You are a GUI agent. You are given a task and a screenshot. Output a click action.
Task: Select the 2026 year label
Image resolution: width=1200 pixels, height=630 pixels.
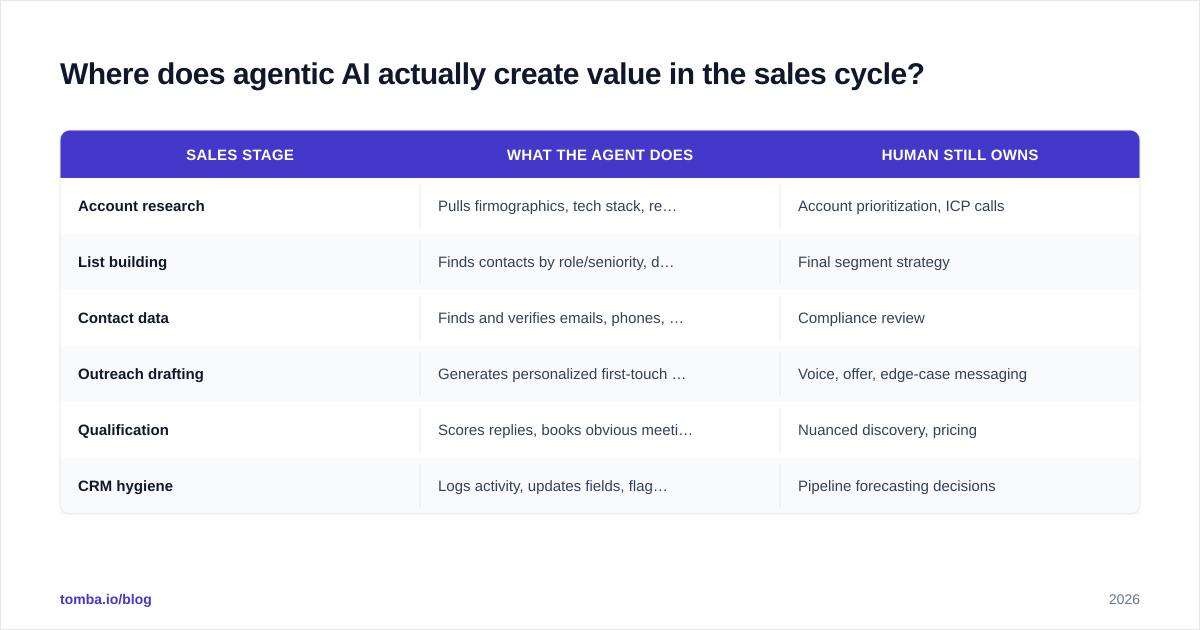(x=1124, y=599)
